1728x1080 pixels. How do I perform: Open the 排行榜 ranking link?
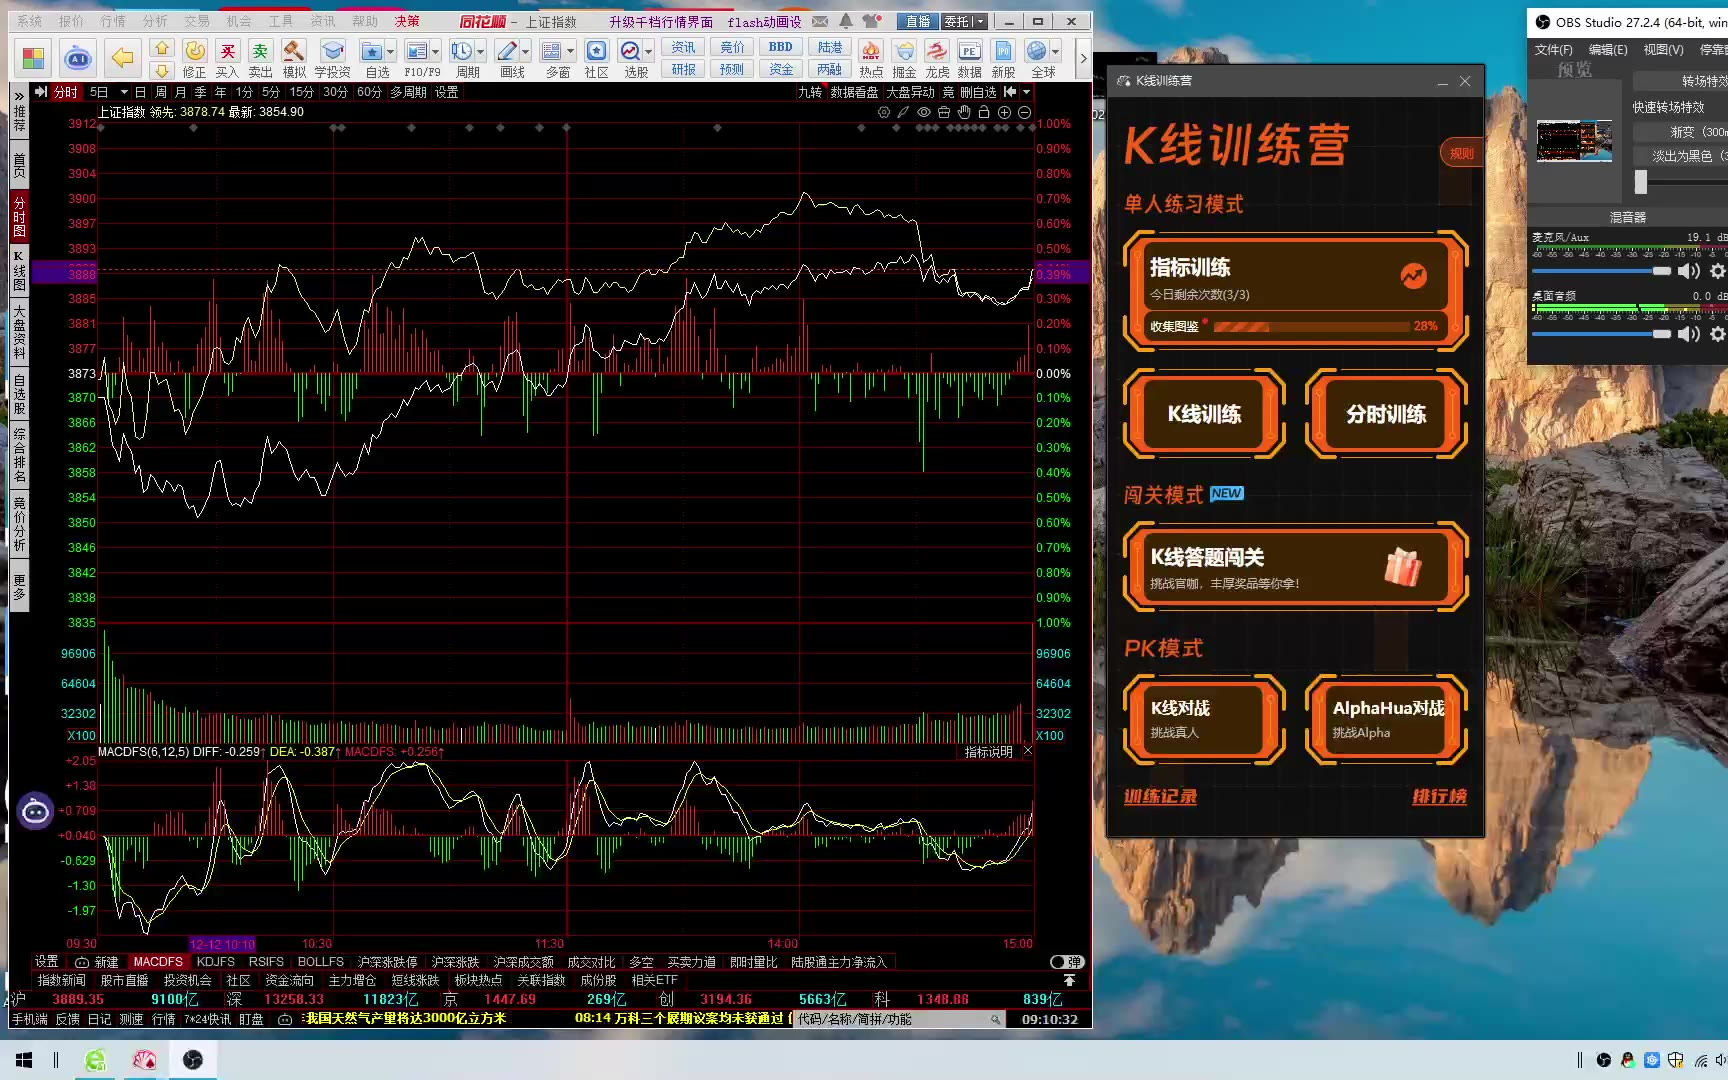tap(1439, 797)
